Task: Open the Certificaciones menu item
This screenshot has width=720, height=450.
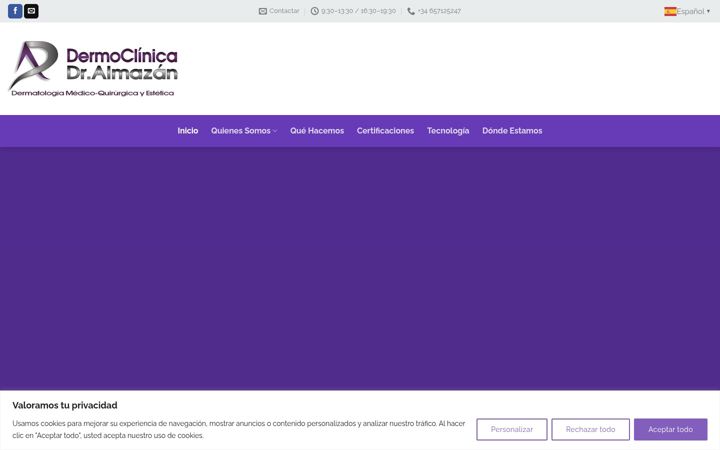Action: pos(385,131)
